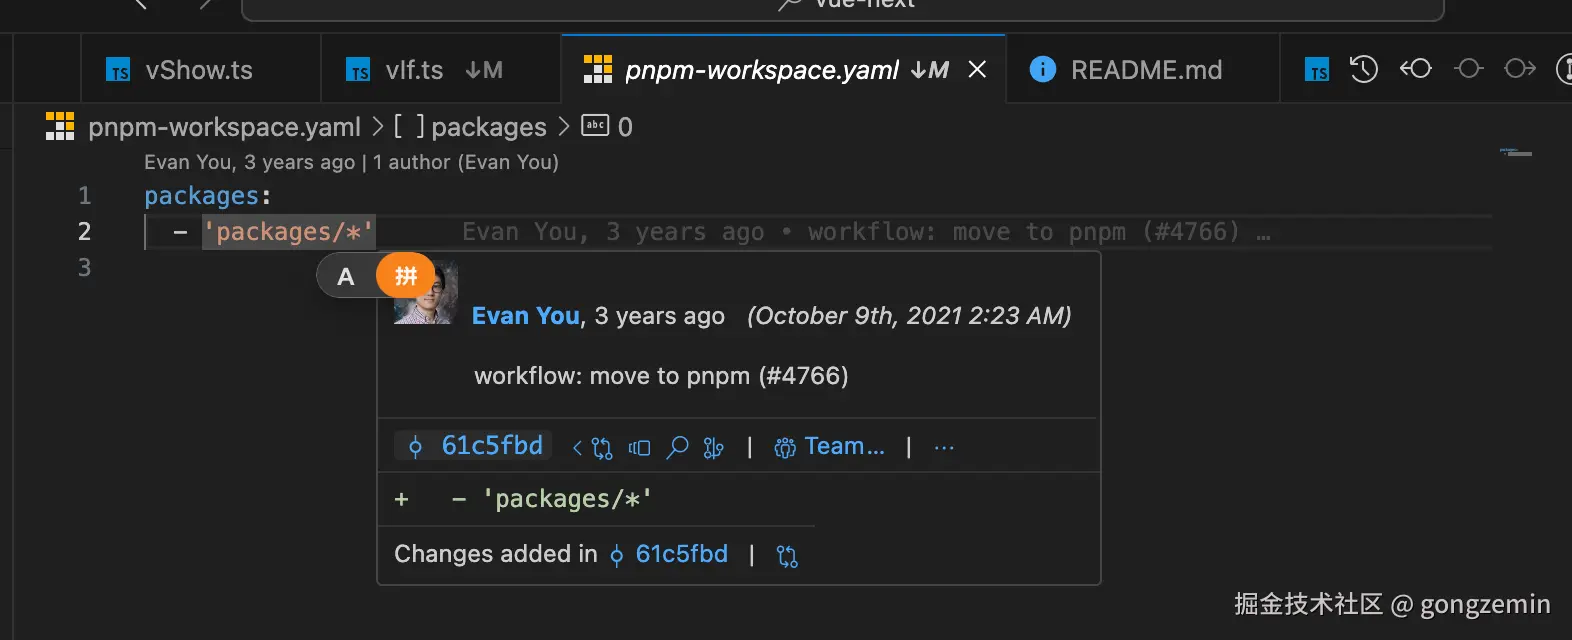
Task: Click the TS file icon in editor toolbar
Action: [x=1317, y=69]
